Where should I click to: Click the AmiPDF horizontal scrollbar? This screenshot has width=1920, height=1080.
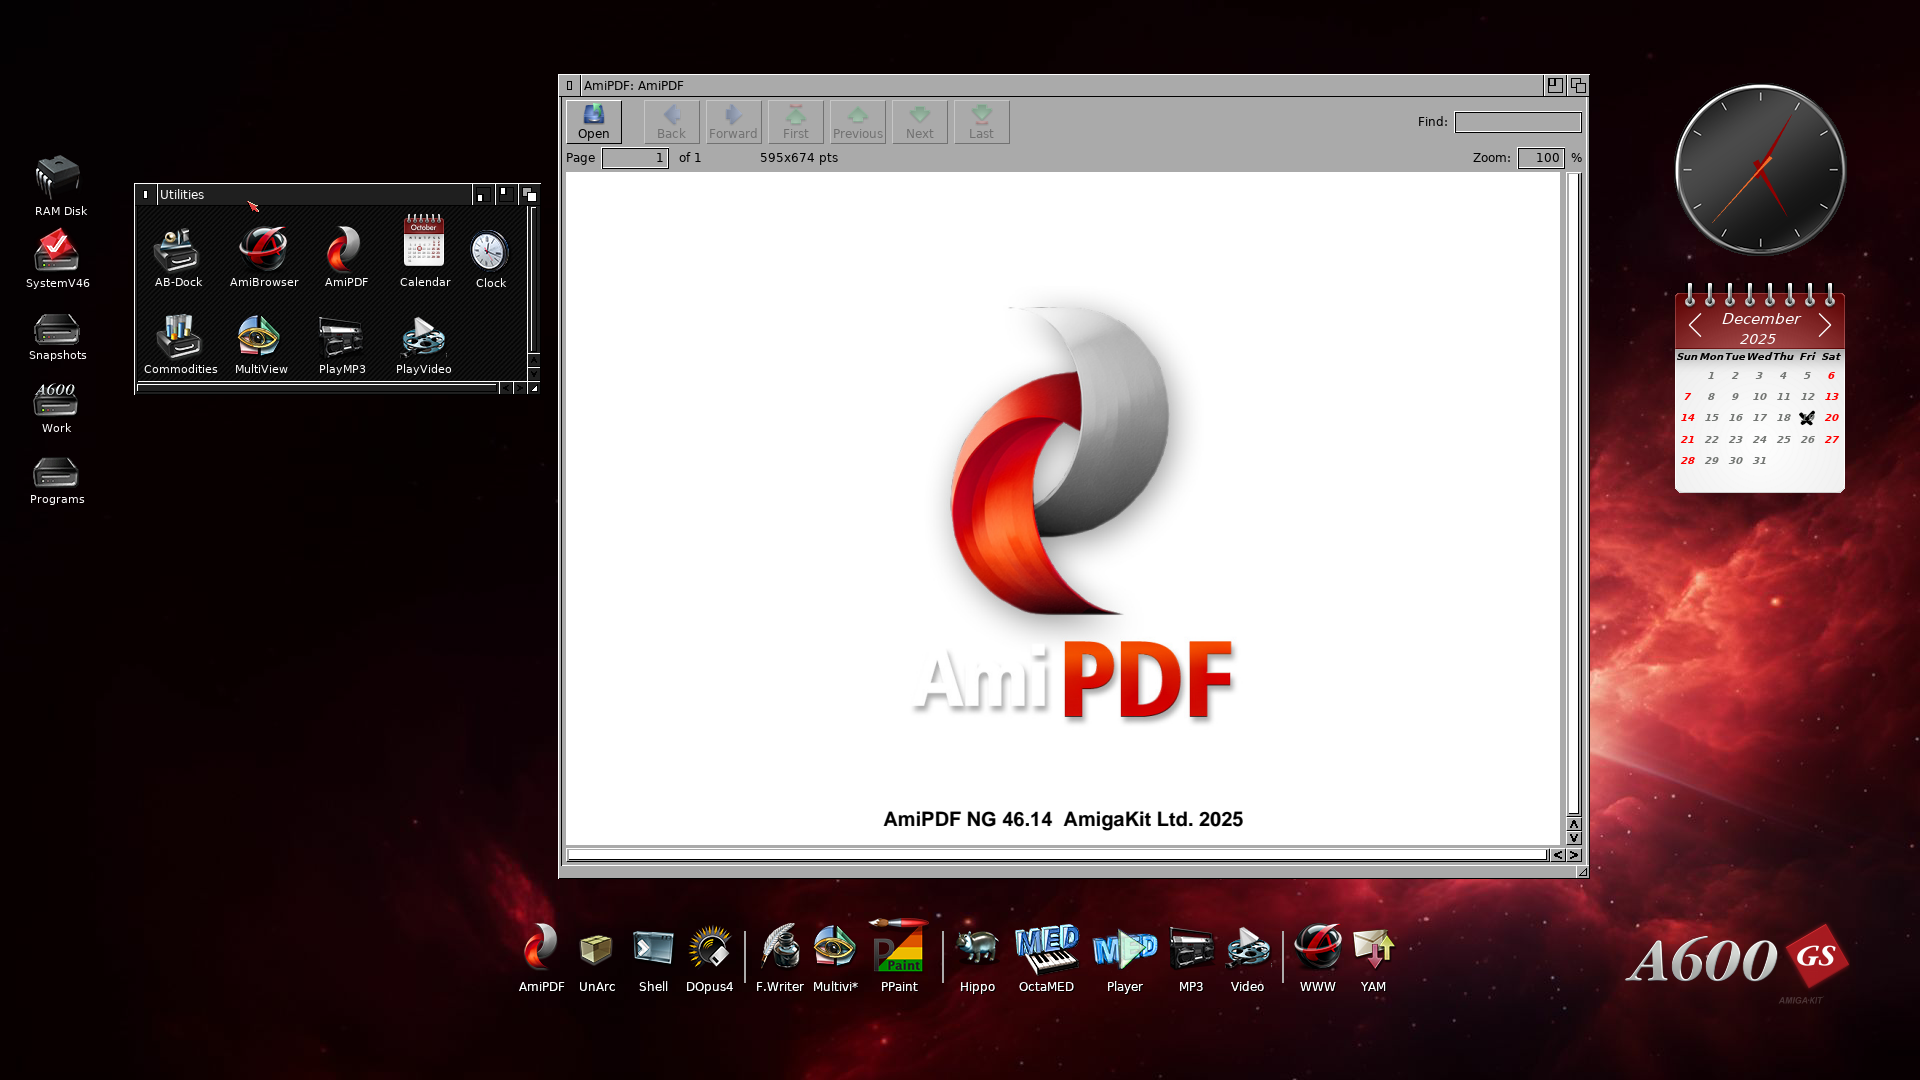(x=1056, y=855)
